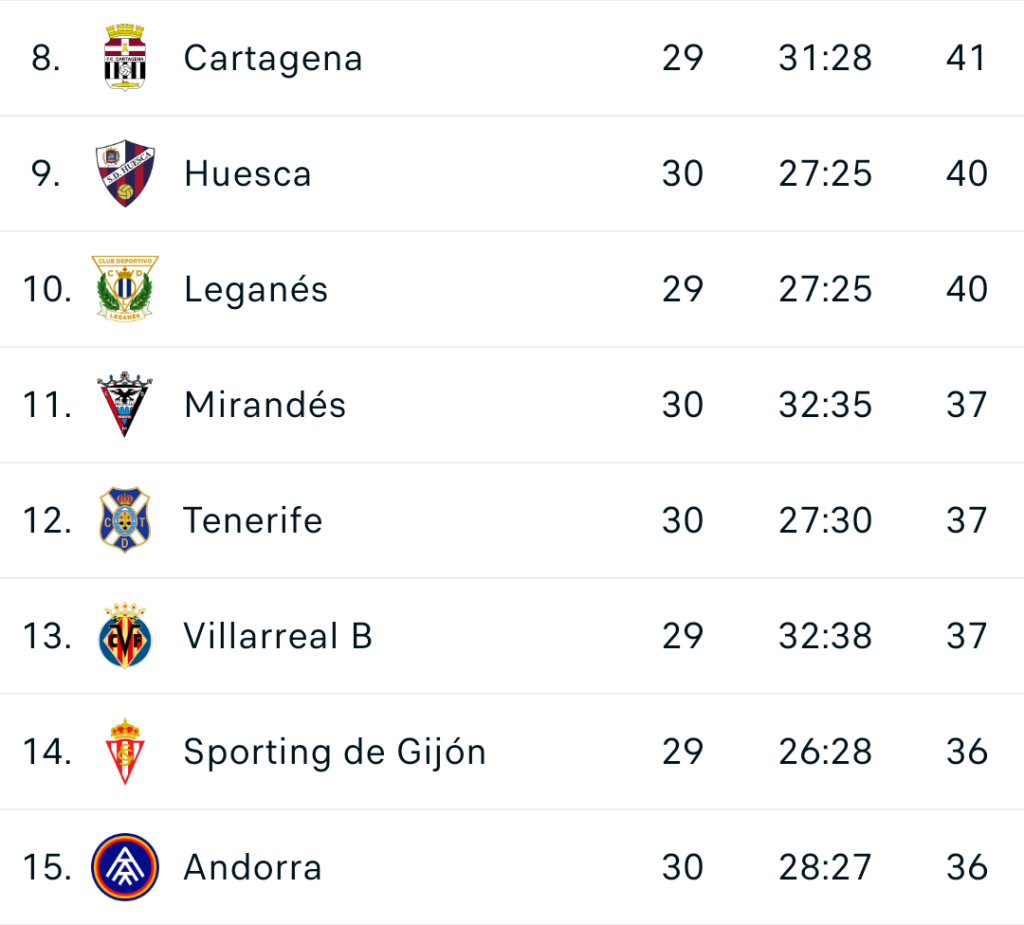Click the Andorra club crest

coord(126,867)
